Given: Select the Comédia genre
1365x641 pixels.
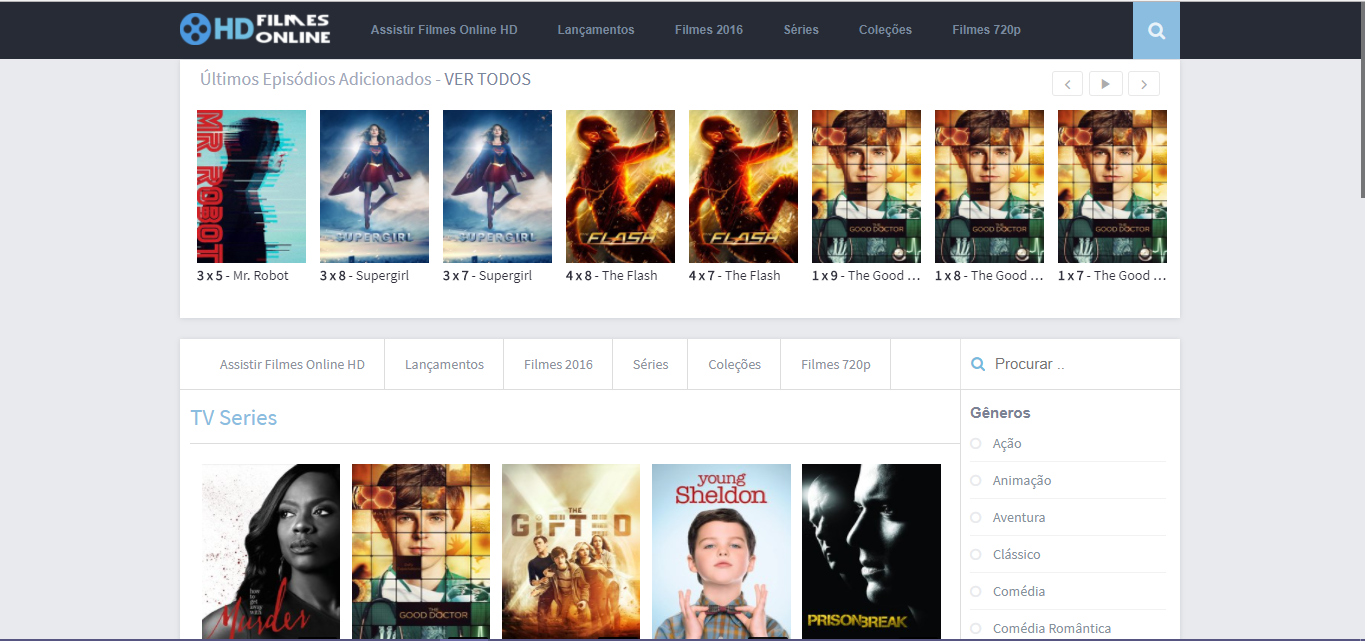Looking at the screenshot, I should click(1019, 591).
